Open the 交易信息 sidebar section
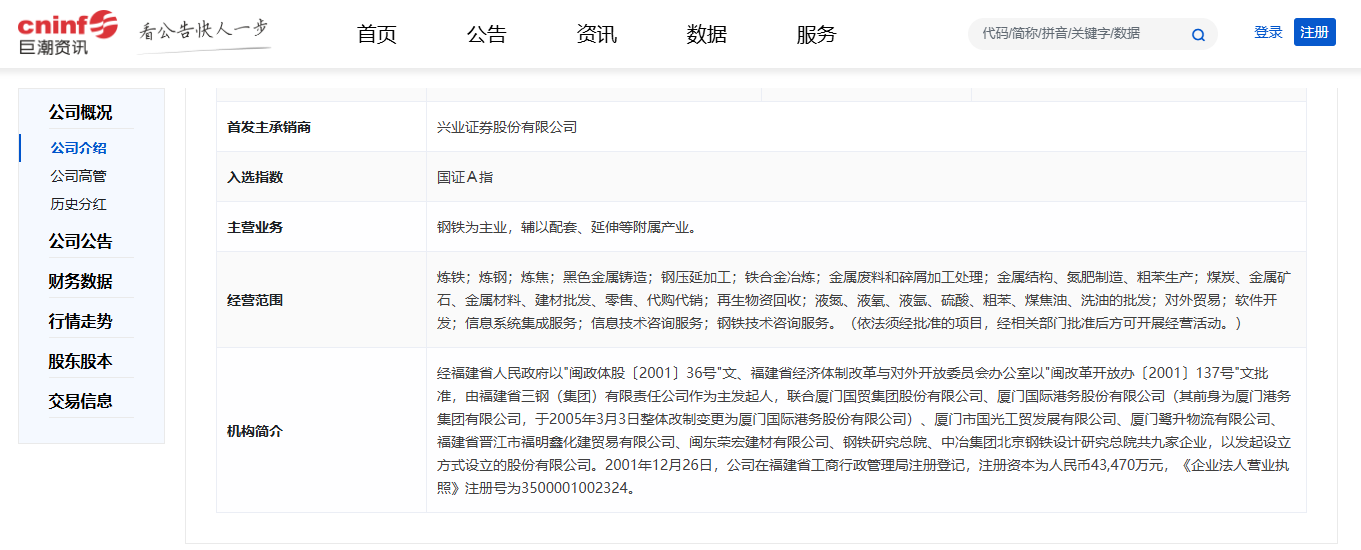 coord(81,401)
